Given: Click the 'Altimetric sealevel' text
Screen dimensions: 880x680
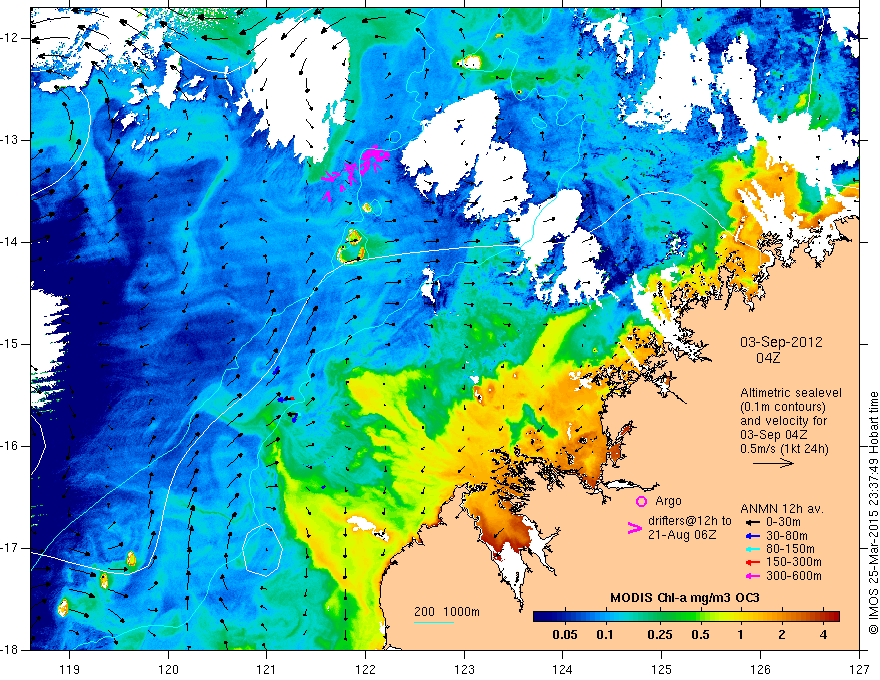Looking at the screenshot, I should point(790,393).
